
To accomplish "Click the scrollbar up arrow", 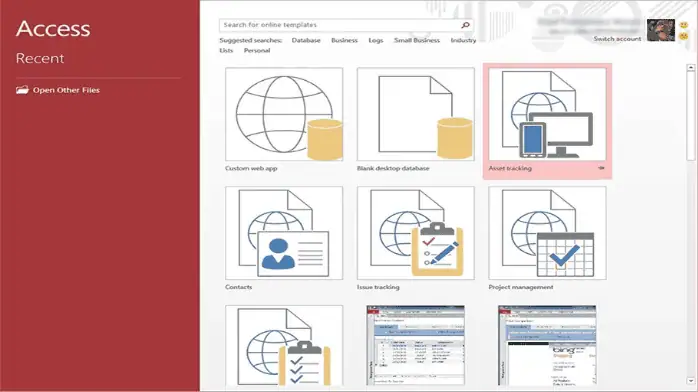I will click(691, 68).
